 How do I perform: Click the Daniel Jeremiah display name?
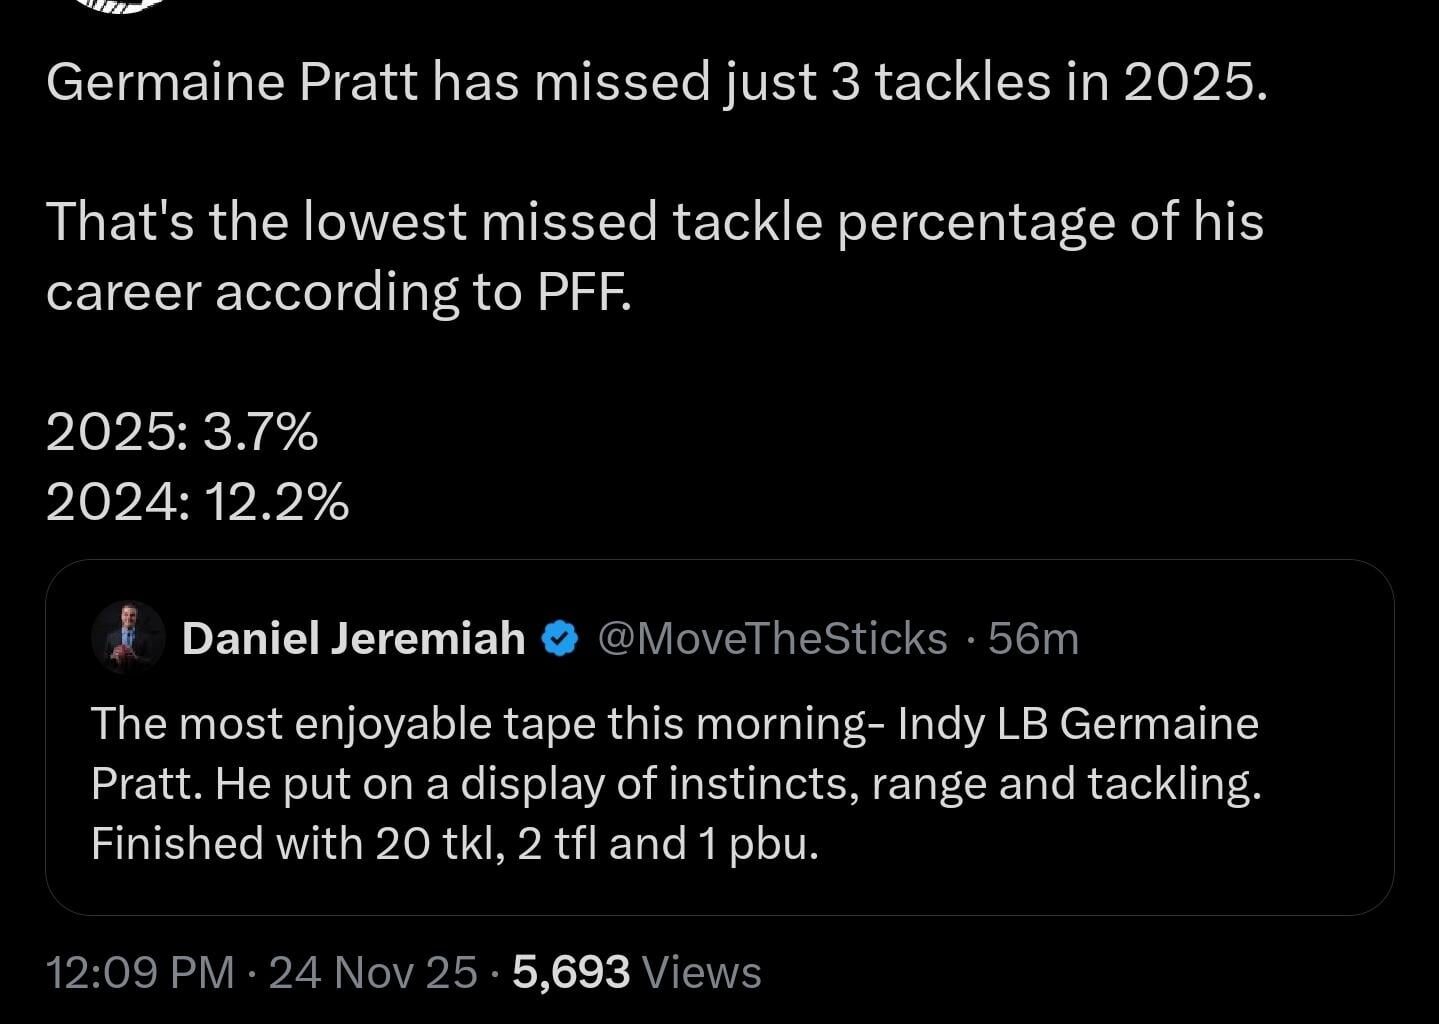(x=352, y=637)
